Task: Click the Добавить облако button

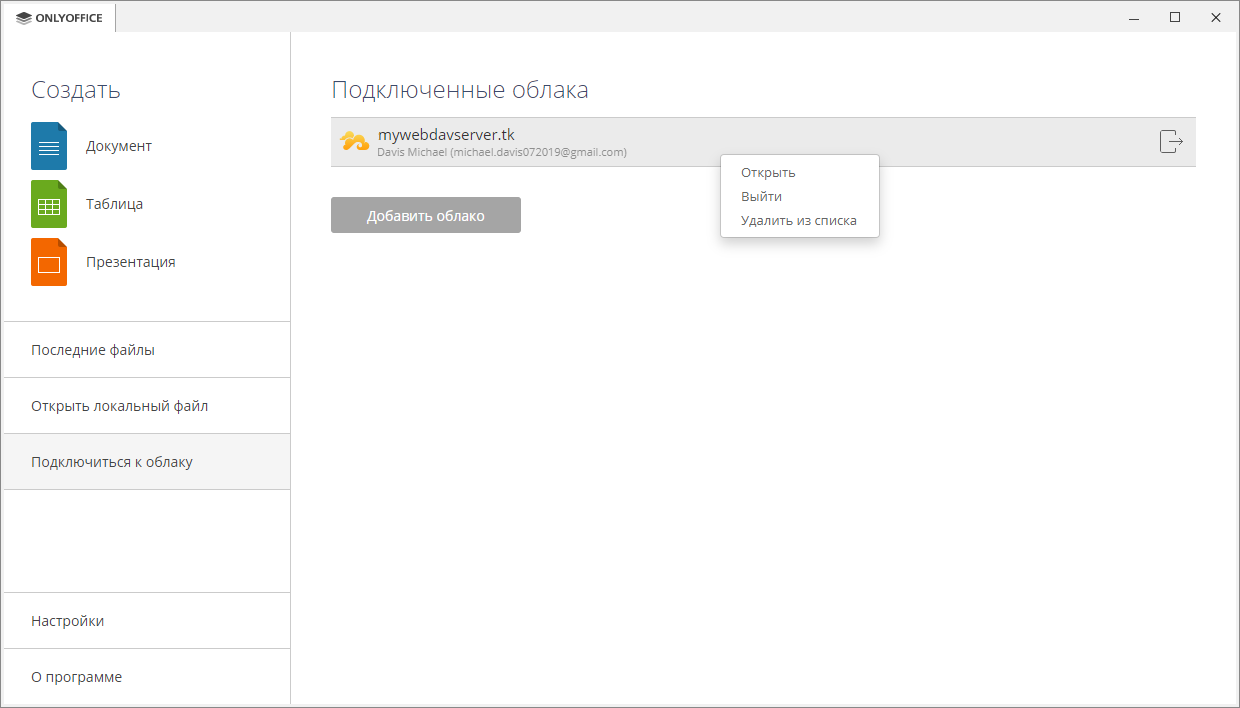Action: [426, 215]
